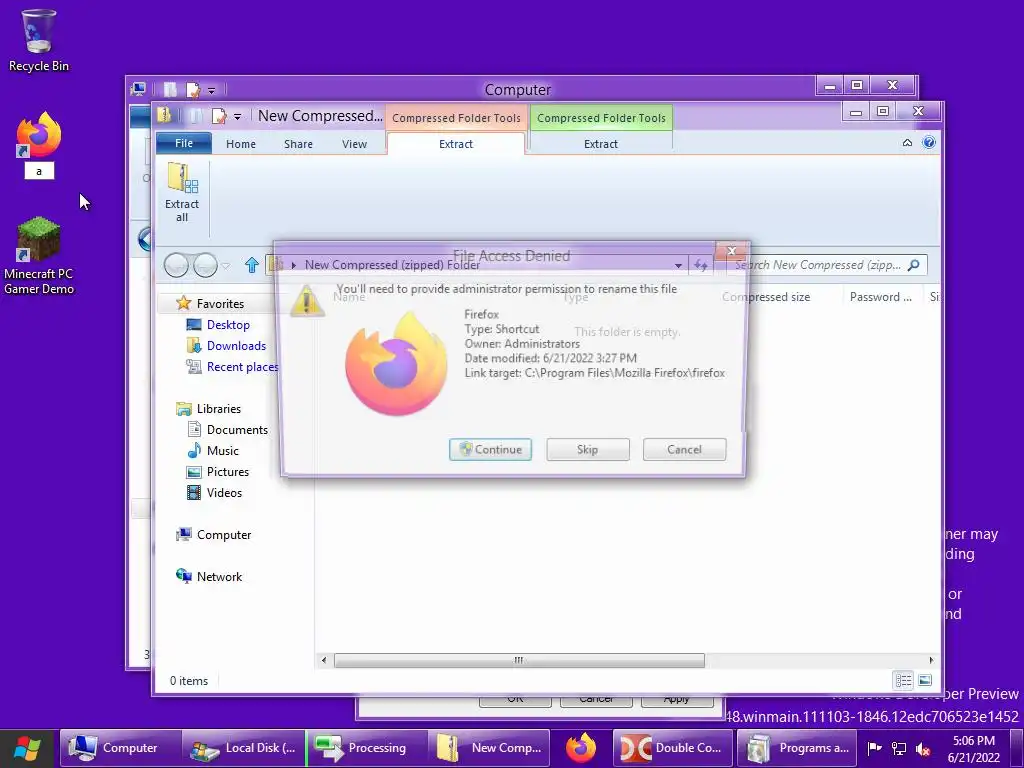Click the large Firefox logo in dialog
Viewport: 1024px width, 768px height.
(396, 363)
